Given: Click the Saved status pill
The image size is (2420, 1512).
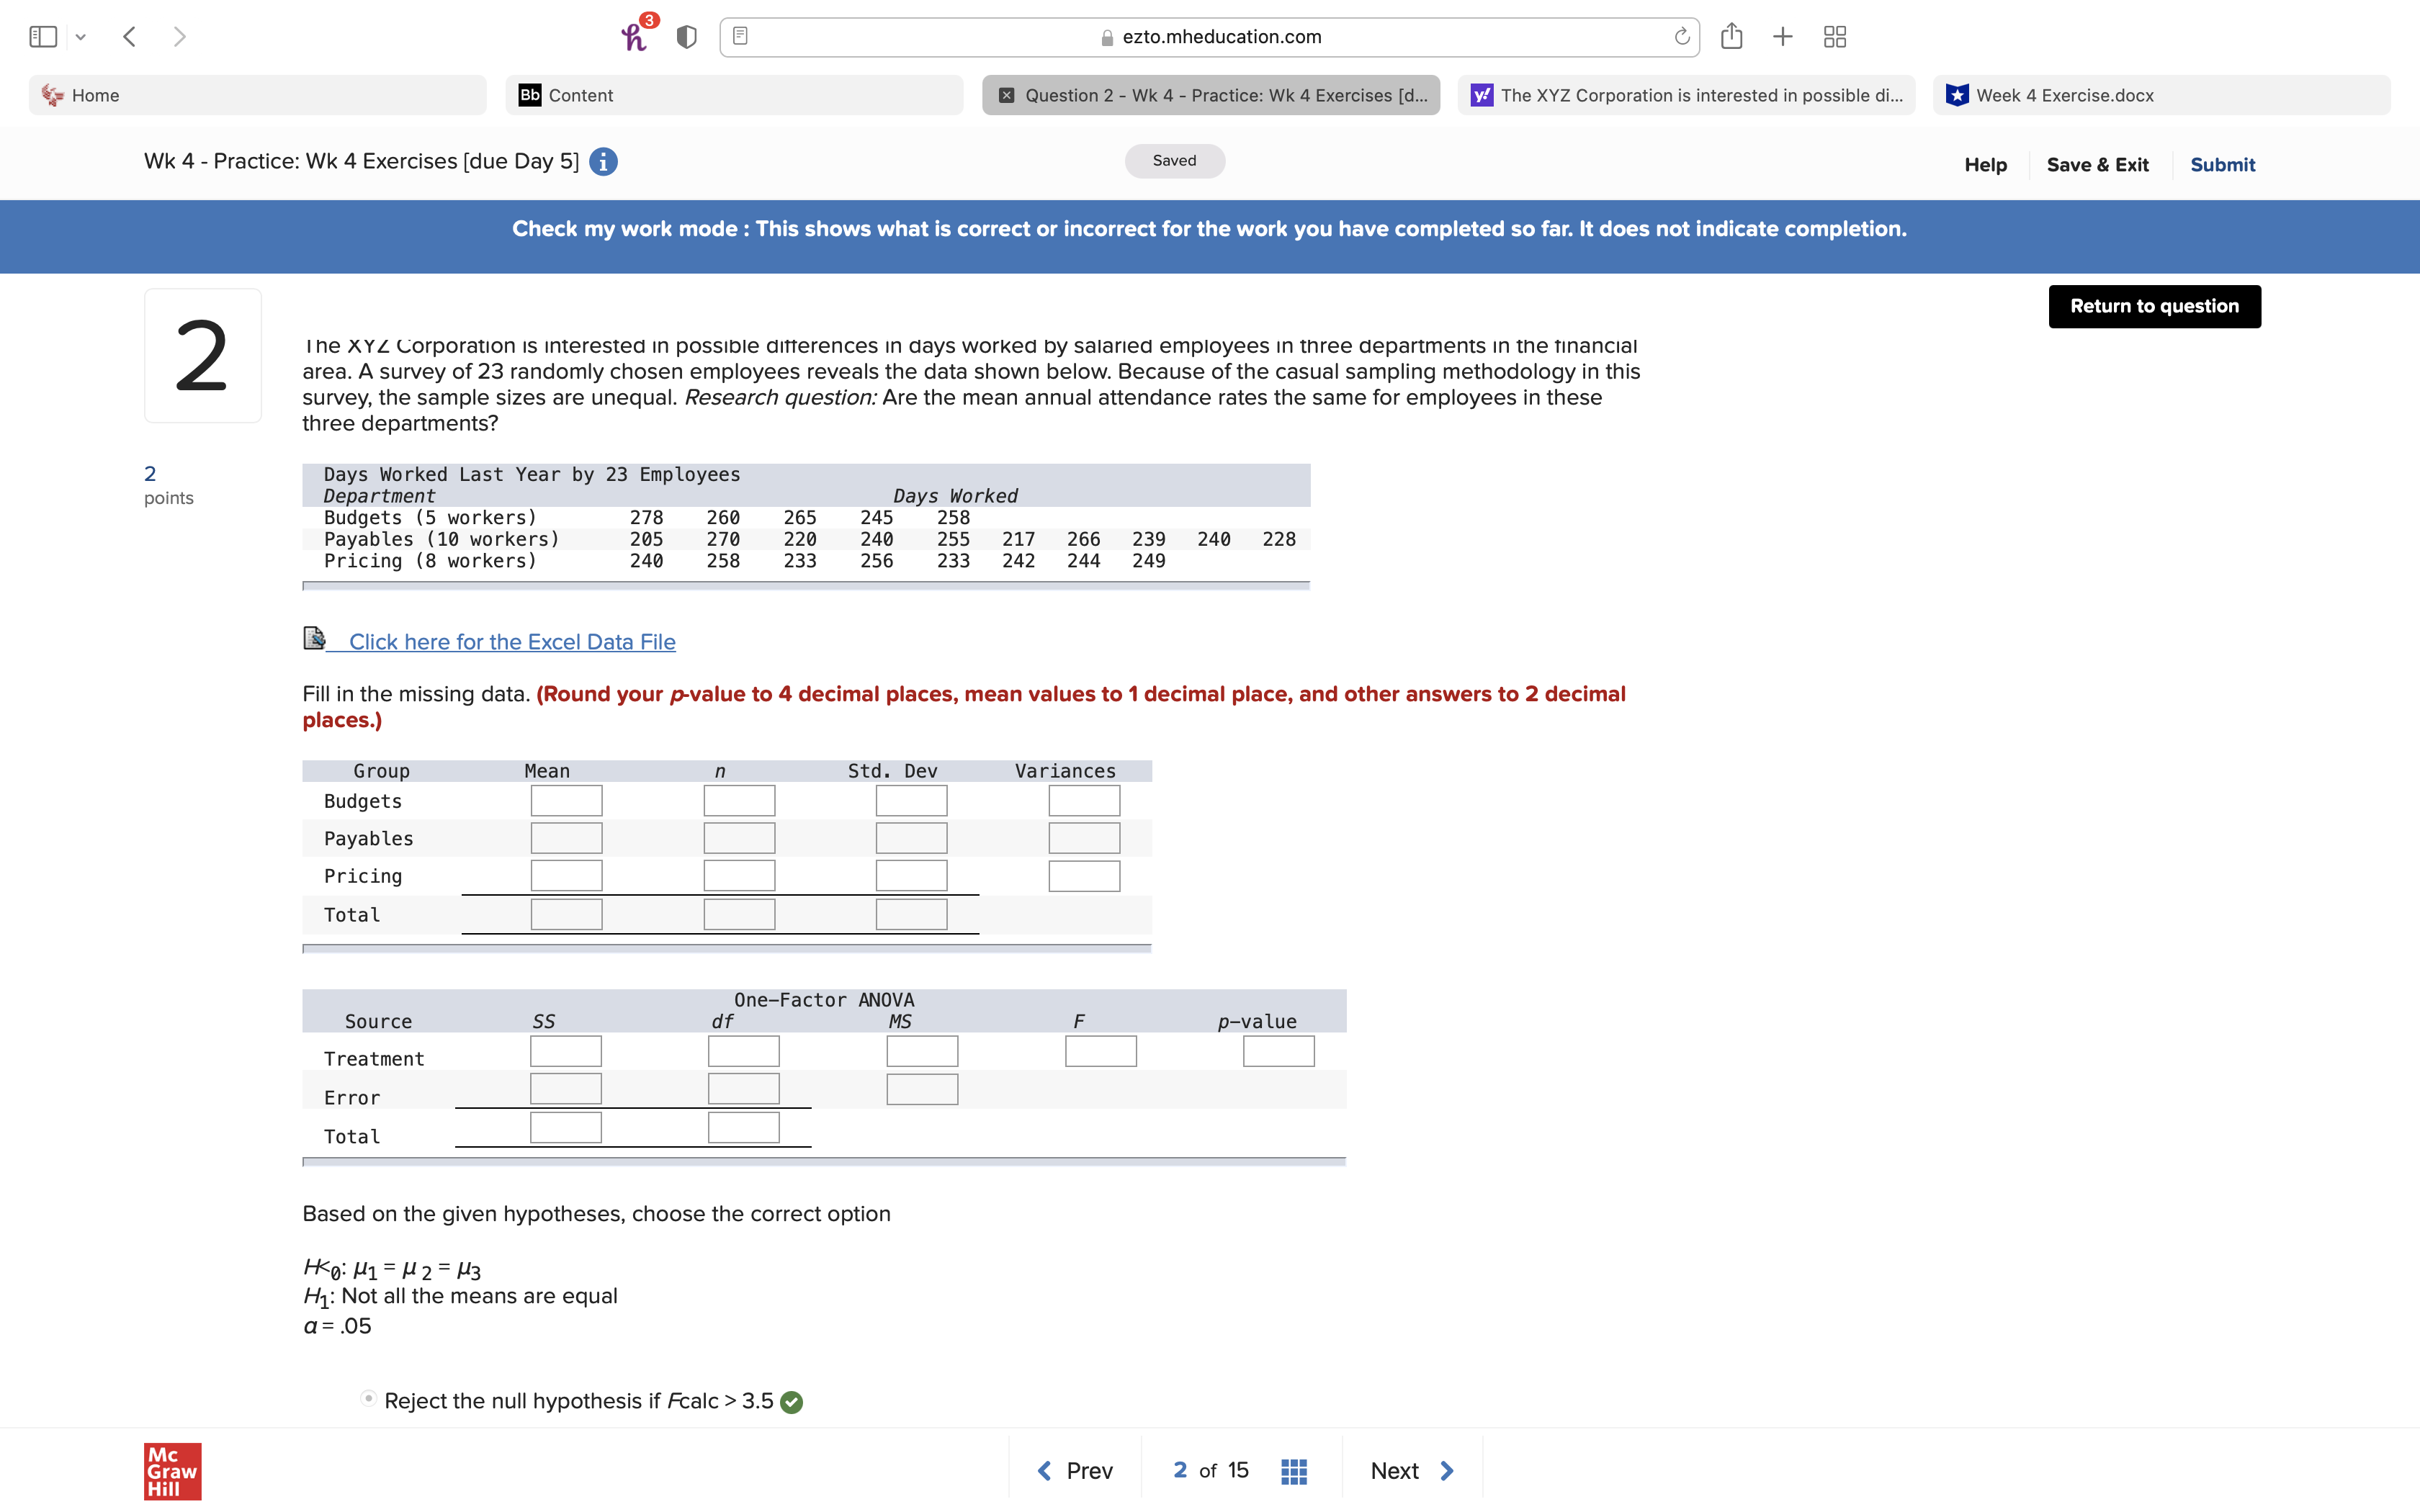Looking at the screenshot, I should click(1174, 160).
